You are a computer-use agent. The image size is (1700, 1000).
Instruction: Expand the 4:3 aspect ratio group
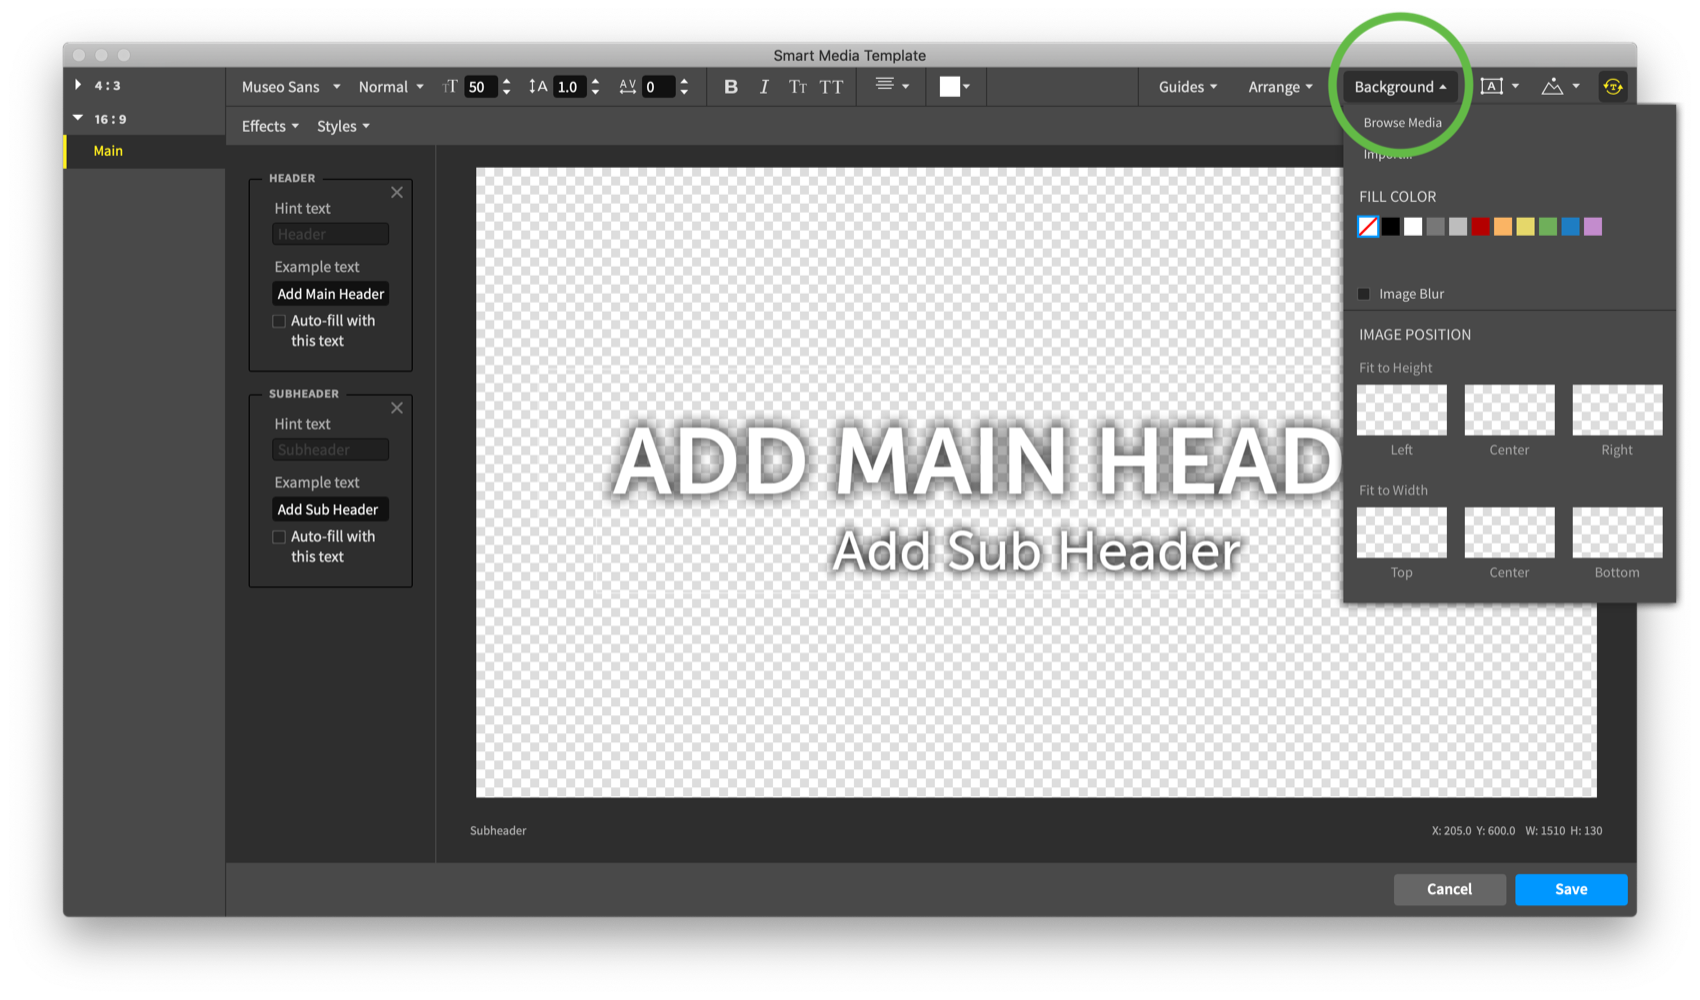78,85
